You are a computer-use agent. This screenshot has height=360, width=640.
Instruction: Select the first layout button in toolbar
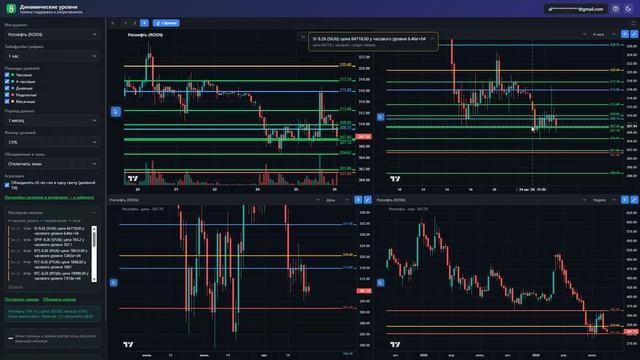click(x=113, y=23)
